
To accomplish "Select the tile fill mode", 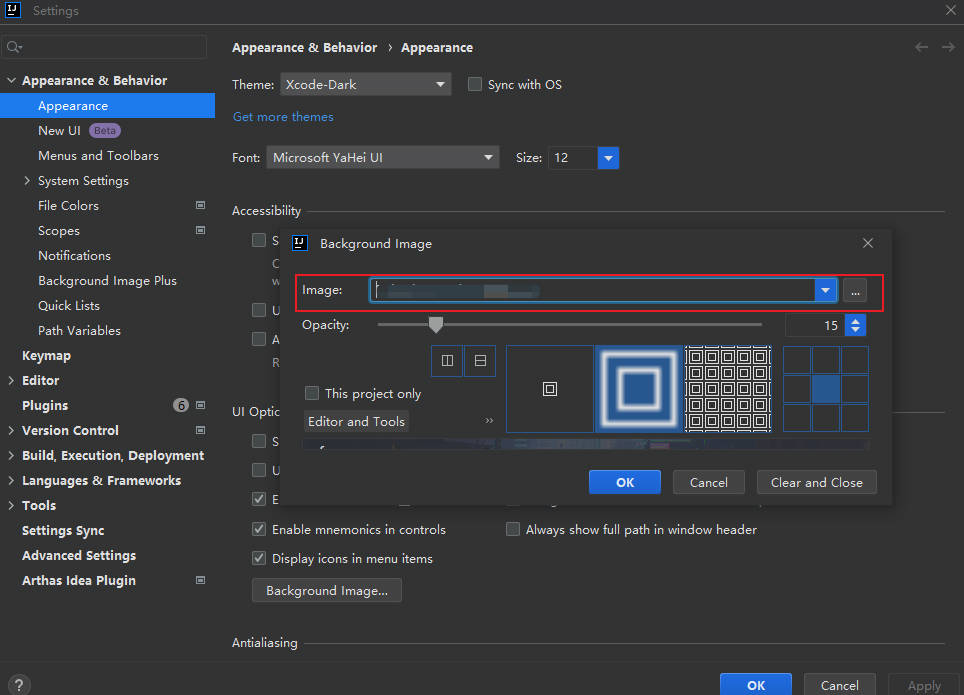I will (x=728, y=389).
